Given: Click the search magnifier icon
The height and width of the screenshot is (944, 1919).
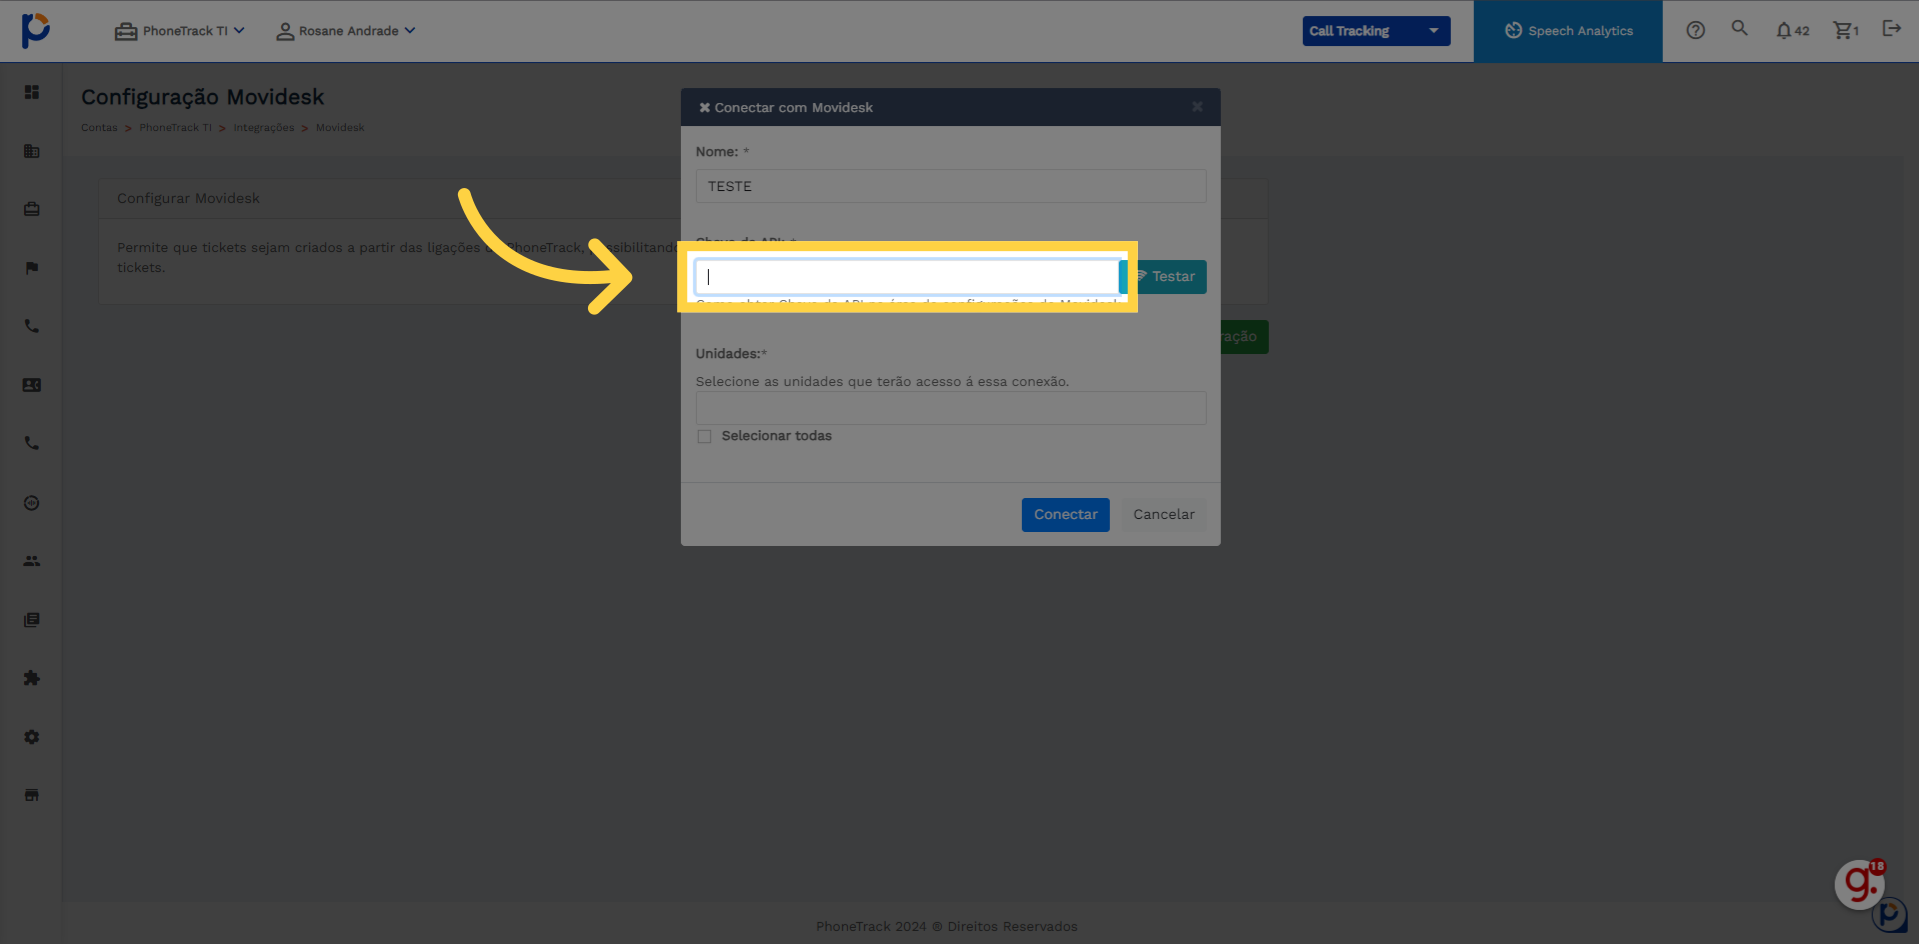Looking at the screenshot, I should click(1740, 29).
